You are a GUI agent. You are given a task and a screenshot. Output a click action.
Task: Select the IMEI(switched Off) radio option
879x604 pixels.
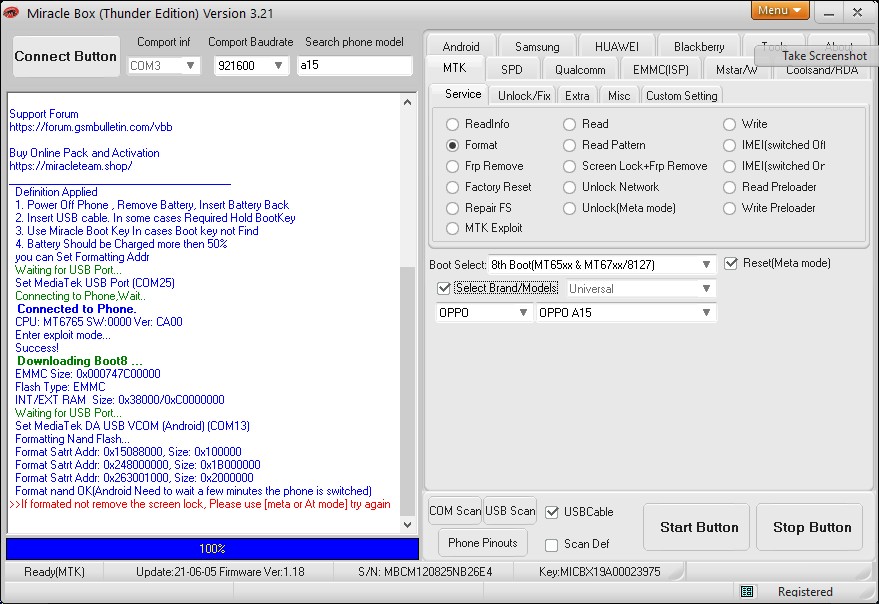pos(775,145)
